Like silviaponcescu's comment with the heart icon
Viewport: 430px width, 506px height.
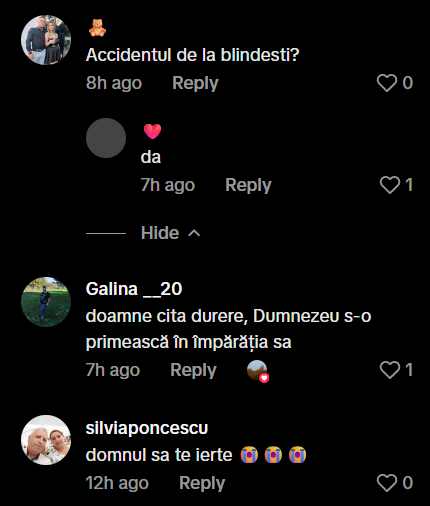(387, 483)
